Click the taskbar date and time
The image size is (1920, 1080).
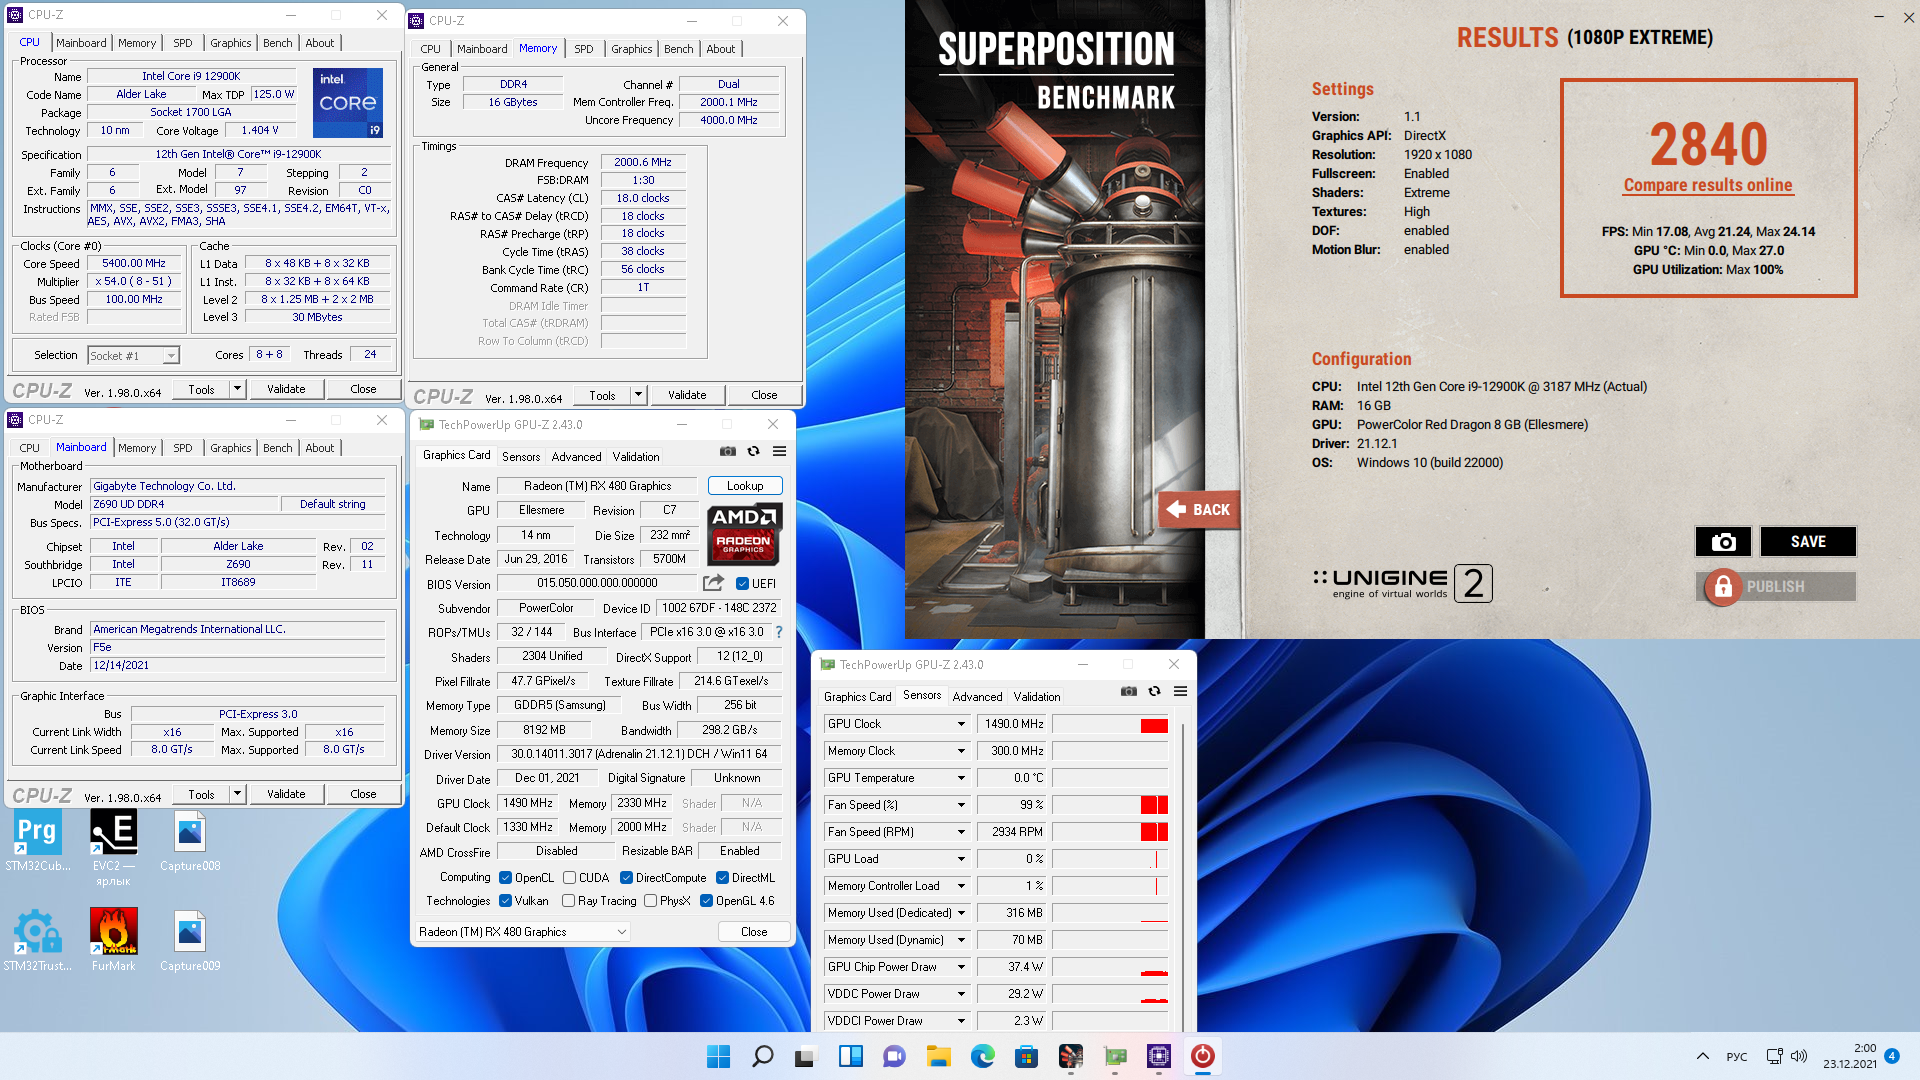1850,1056
